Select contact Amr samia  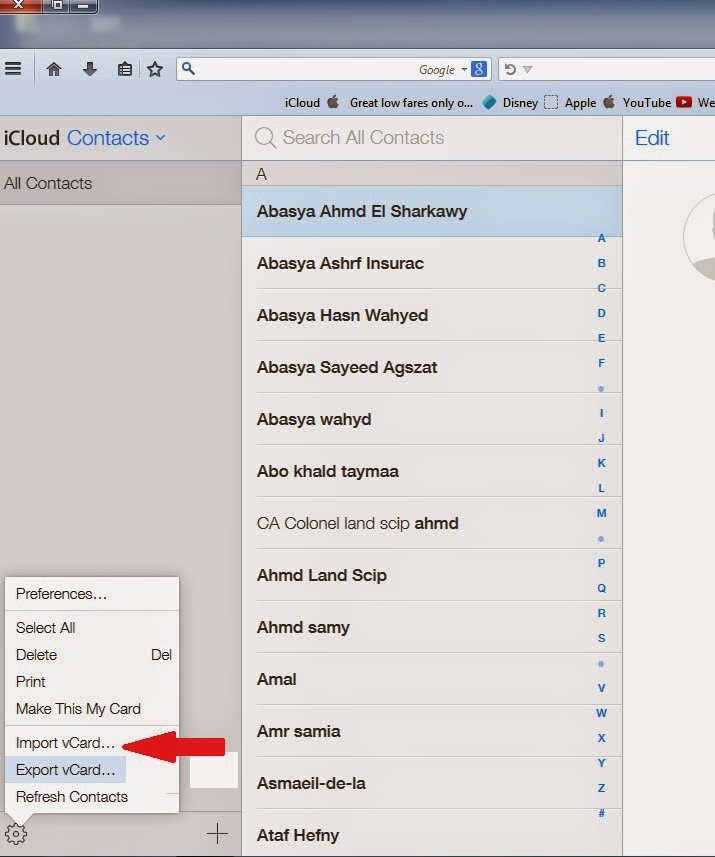tap(432, 731)
